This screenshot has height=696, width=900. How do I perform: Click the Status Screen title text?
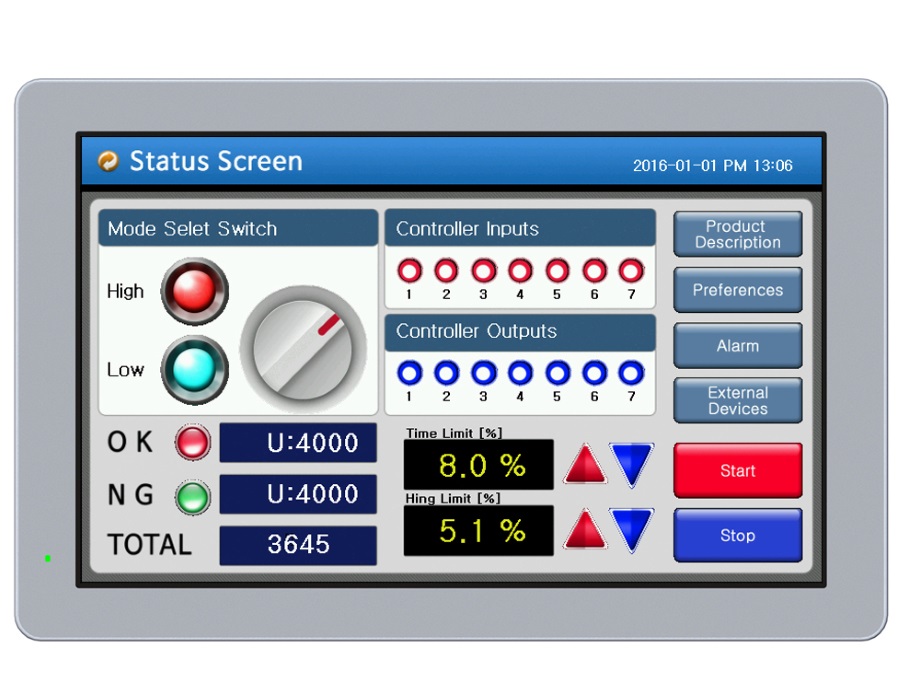(216, 161)
